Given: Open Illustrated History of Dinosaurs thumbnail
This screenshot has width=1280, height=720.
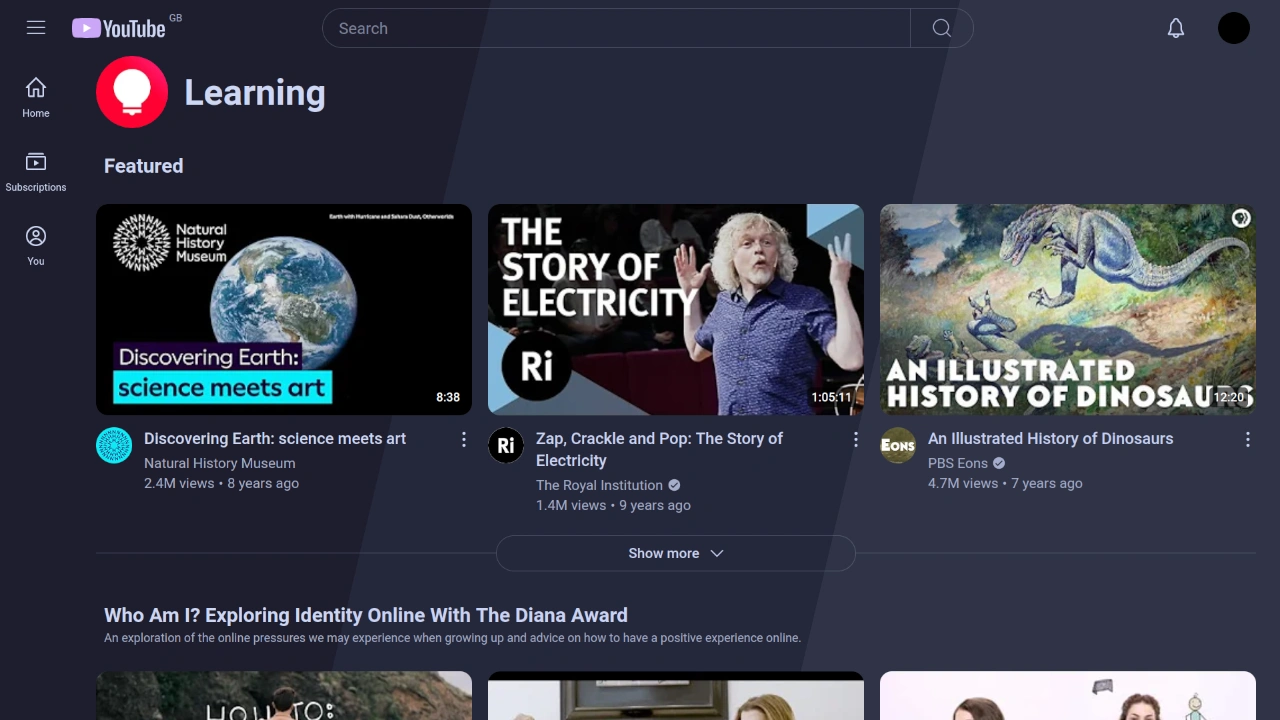Looking at the screenshot, I should (1068, 309).
